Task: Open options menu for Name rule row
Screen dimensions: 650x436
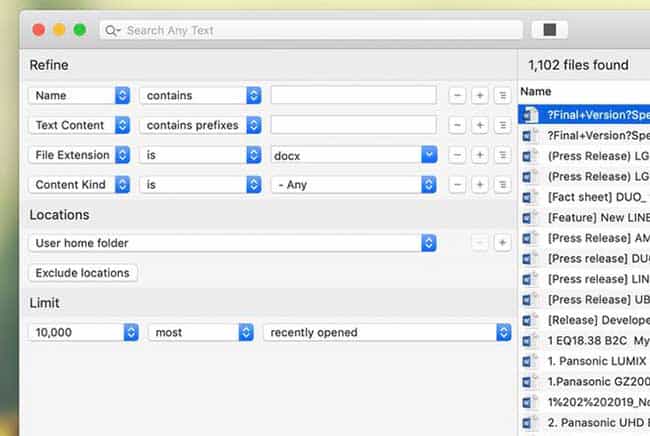Action: tap(502, 95)
